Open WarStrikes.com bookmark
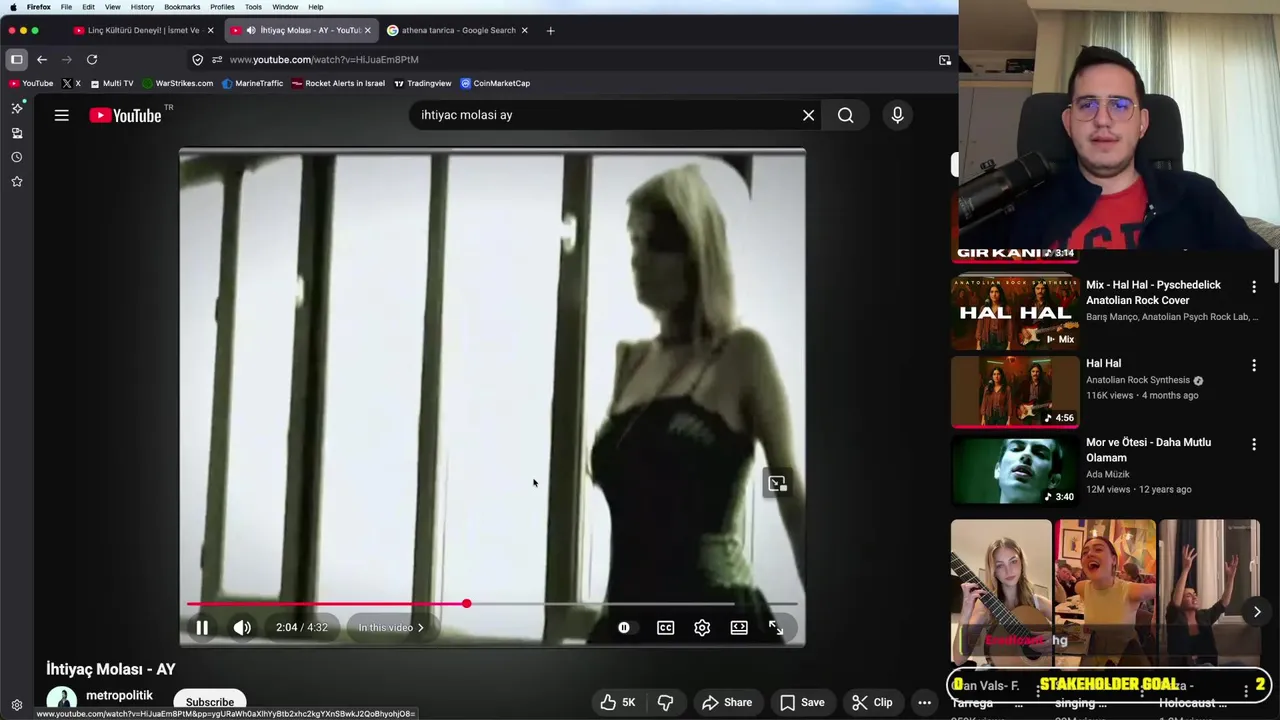This screenshot has height=720, width=1280. 178,84
